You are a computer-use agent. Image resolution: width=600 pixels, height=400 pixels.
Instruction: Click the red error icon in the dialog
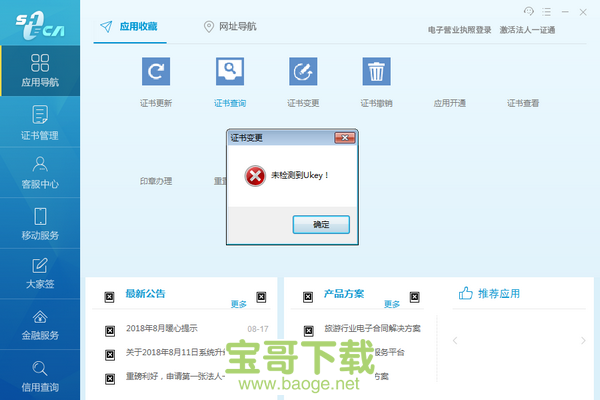255,176
